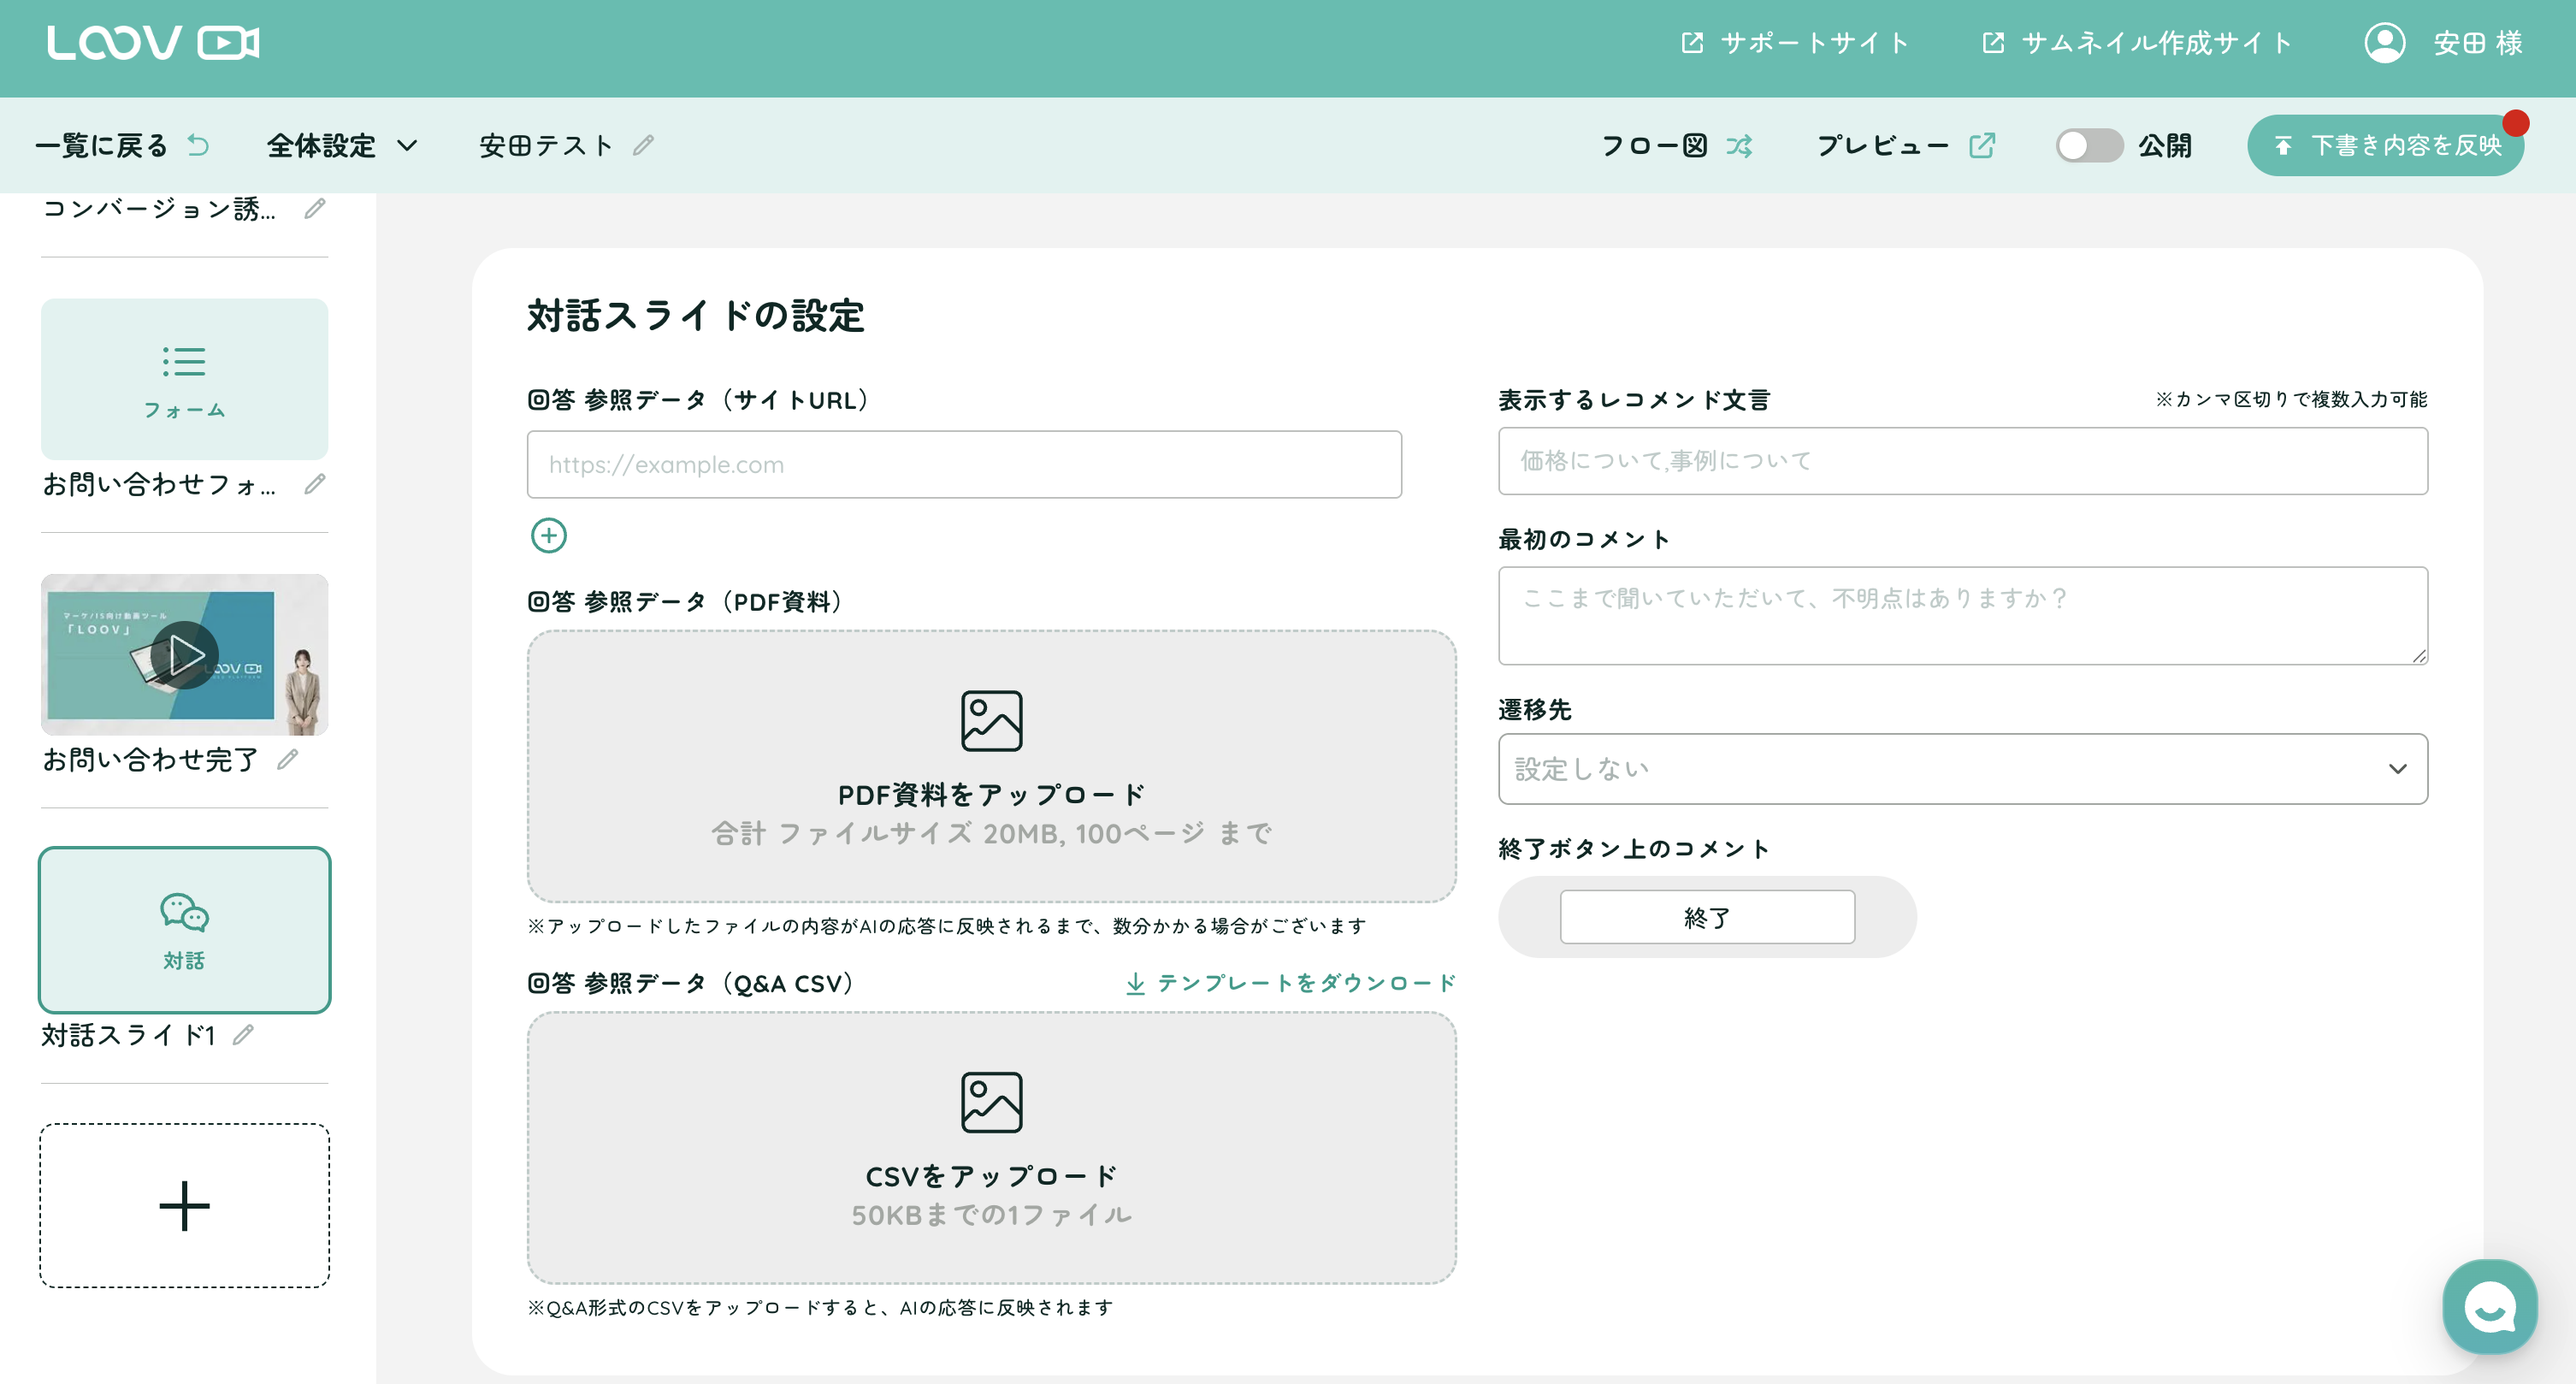Open the 遷移先 dropdown selector
Image resolution: width=2576 pixels, height=1384 pixels.
pyautogui.click(x=1962, y=768)
